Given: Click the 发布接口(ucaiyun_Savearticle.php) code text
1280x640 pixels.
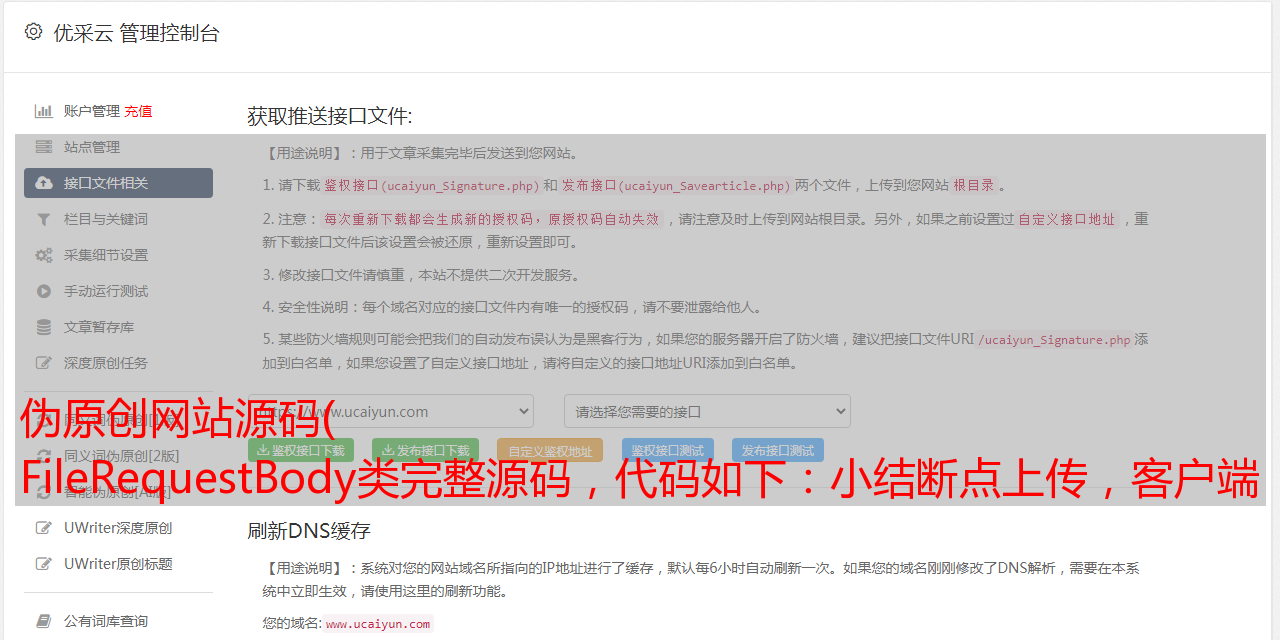Looking at the screenshot, I should point(676,185).
